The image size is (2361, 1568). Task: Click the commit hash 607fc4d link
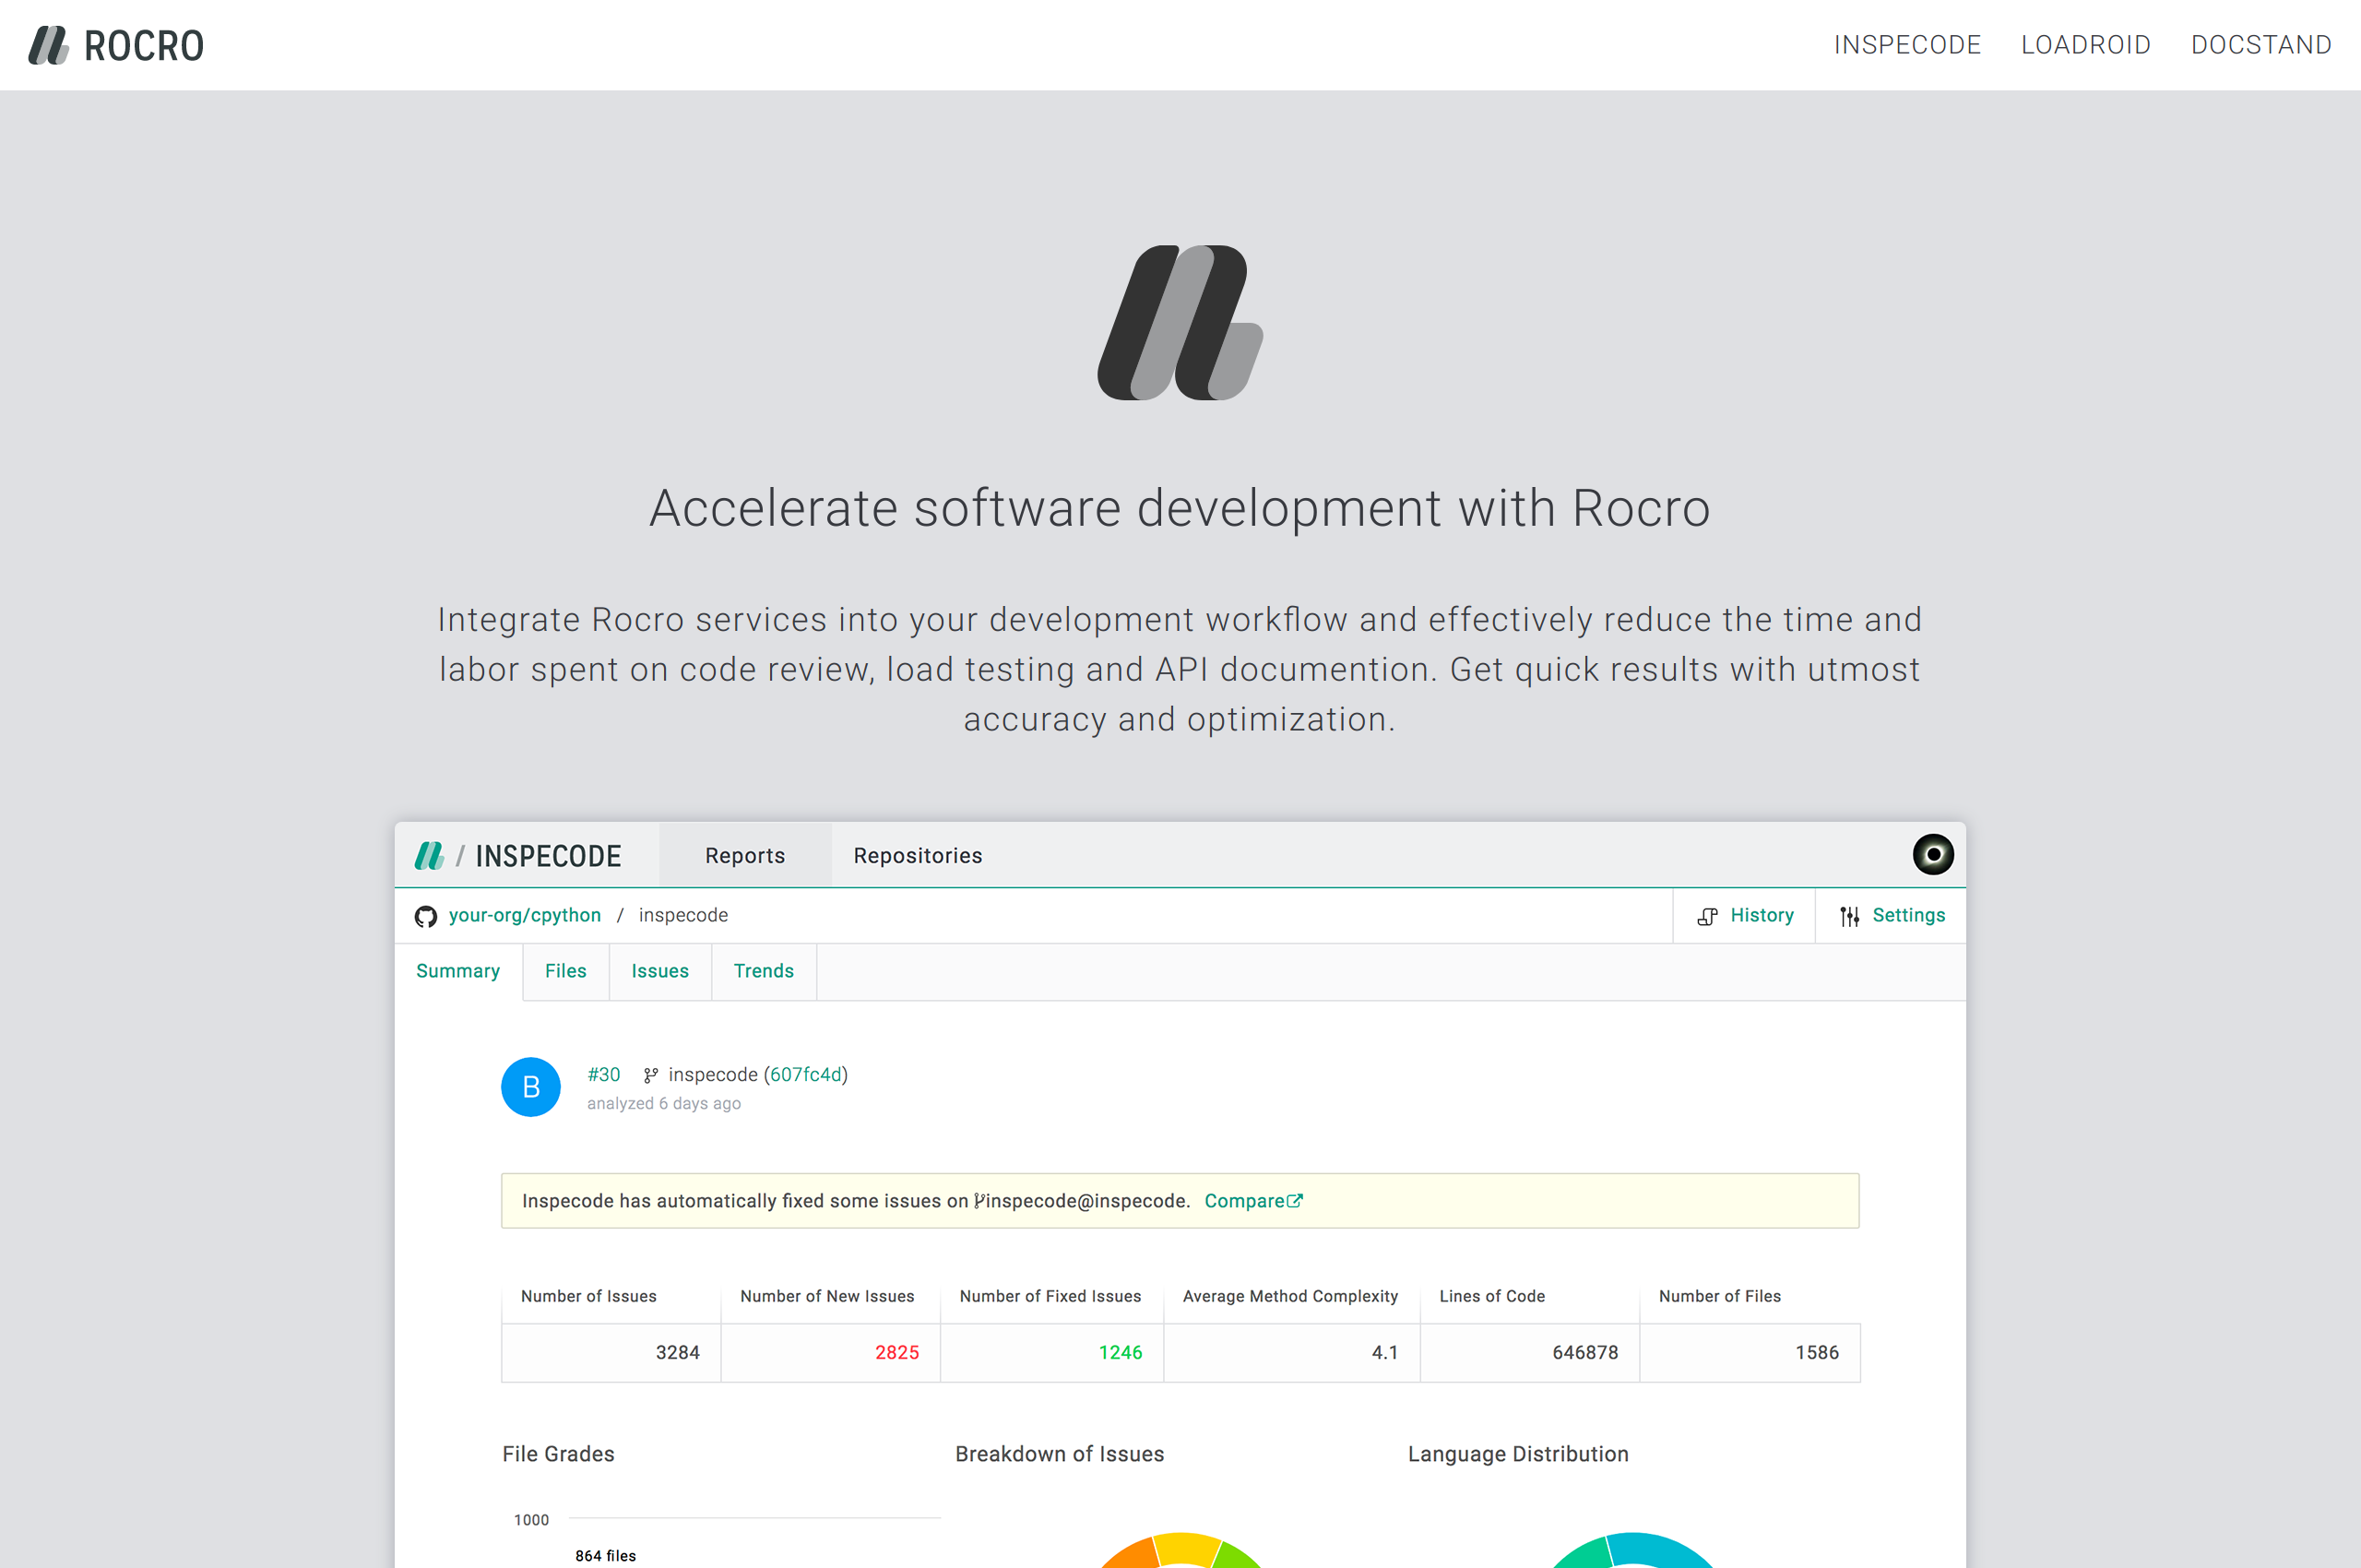(x=805, y=1074)
